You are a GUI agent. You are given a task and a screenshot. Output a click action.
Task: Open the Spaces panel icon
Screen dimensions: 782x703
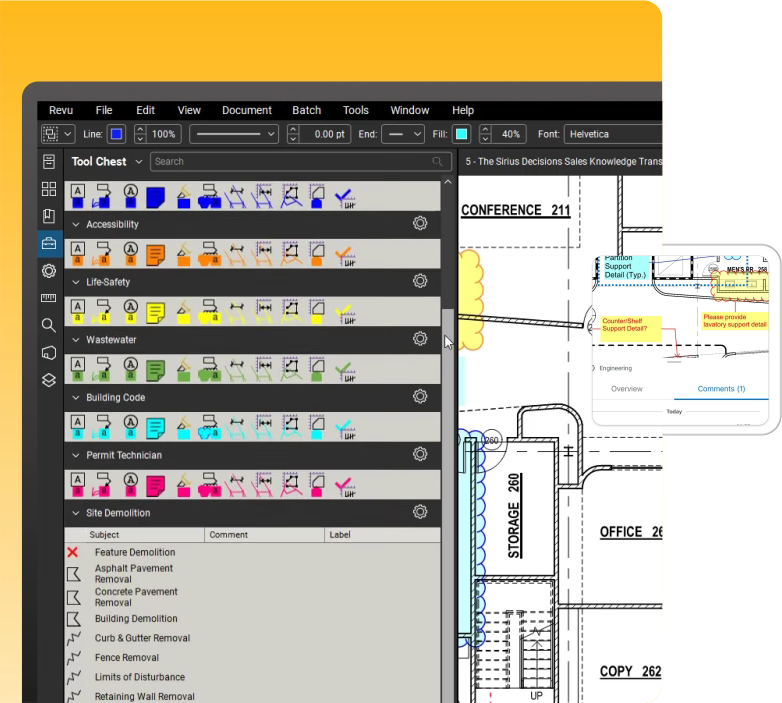click(x=49, y=352)
